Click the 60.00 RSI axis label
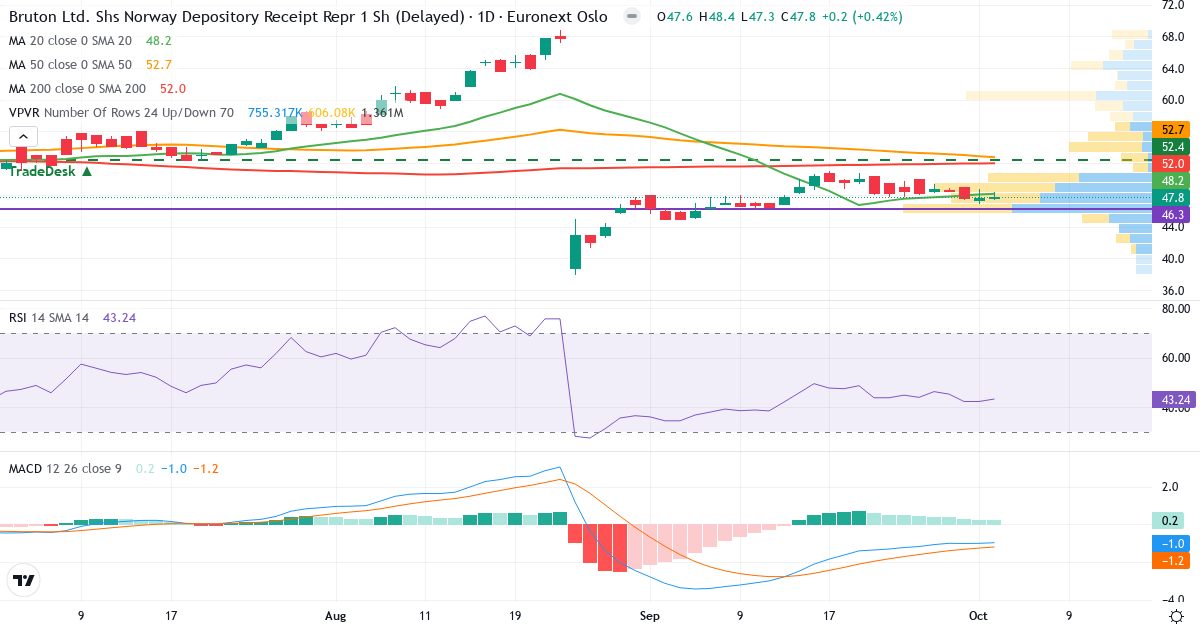The image size is (1200, 630). click(x=1174, y=358)
